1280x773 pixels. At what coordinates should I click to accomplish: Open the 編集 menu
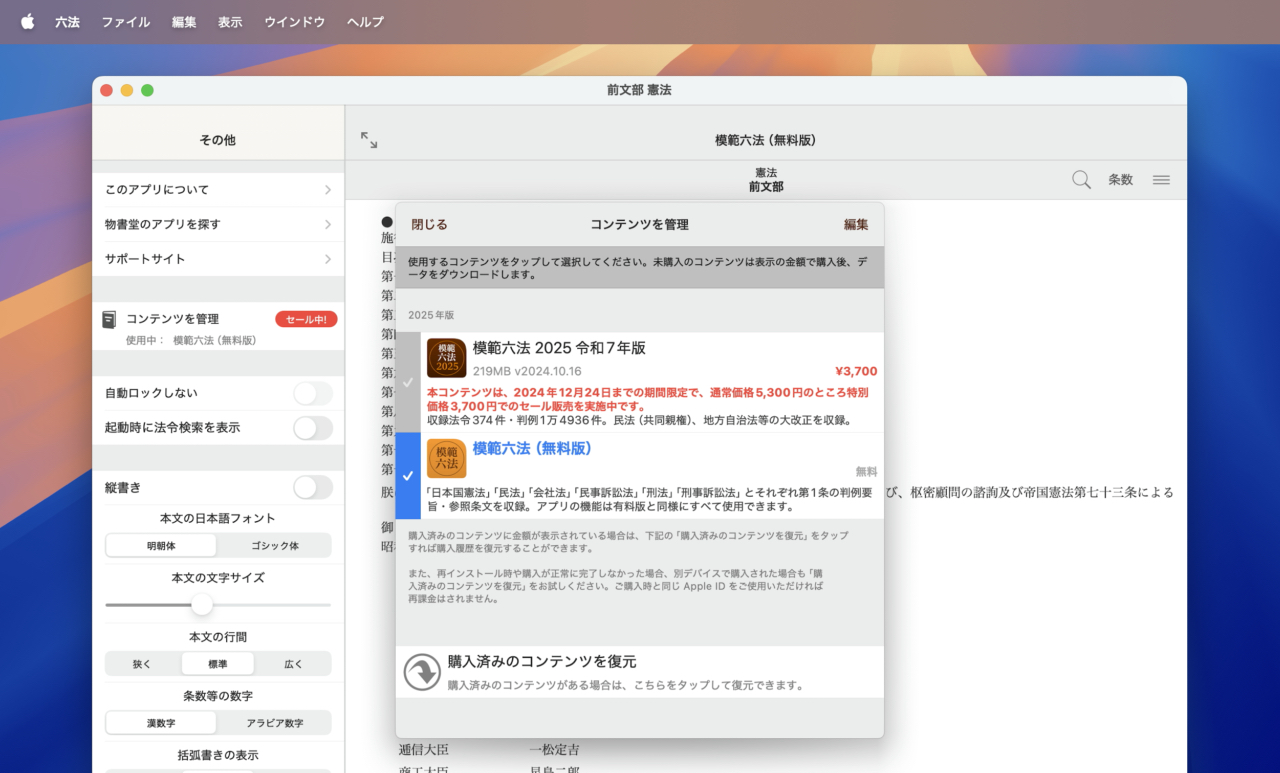(184, 22)
